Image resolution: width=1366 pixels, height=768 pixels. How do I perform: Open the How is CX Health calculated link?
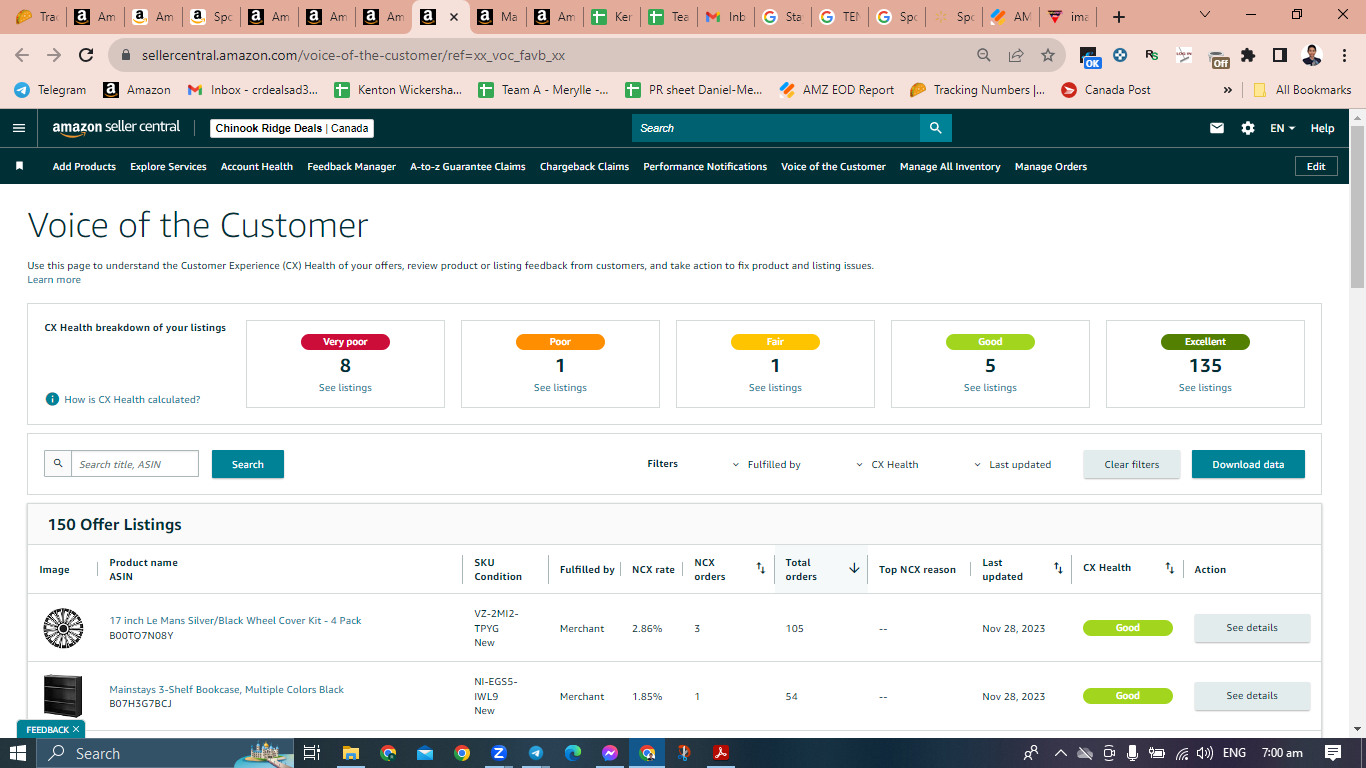coord(132,399)
